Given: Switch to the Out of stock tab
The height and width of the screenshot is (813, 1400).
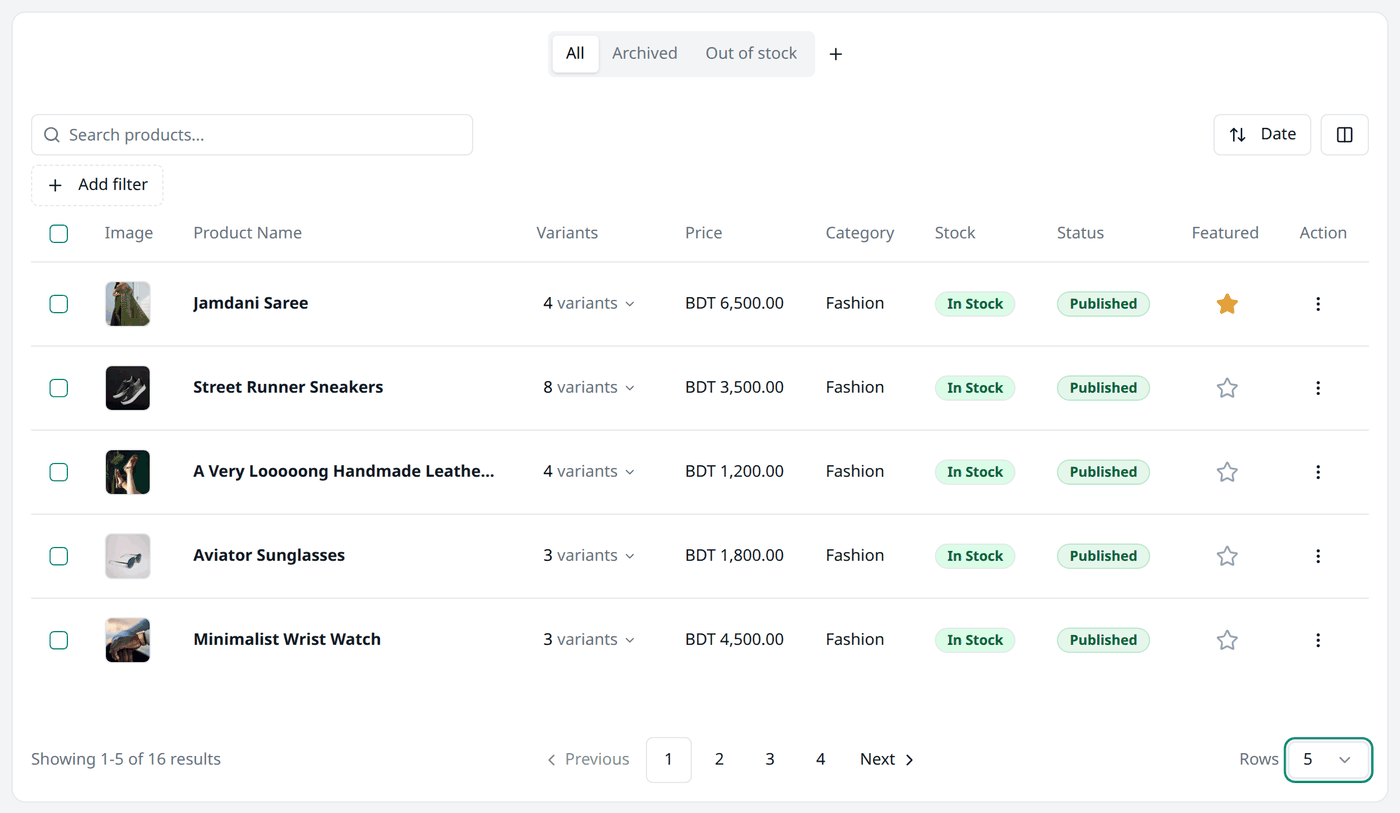Looking at the screenshot, I should pos(751,54).
